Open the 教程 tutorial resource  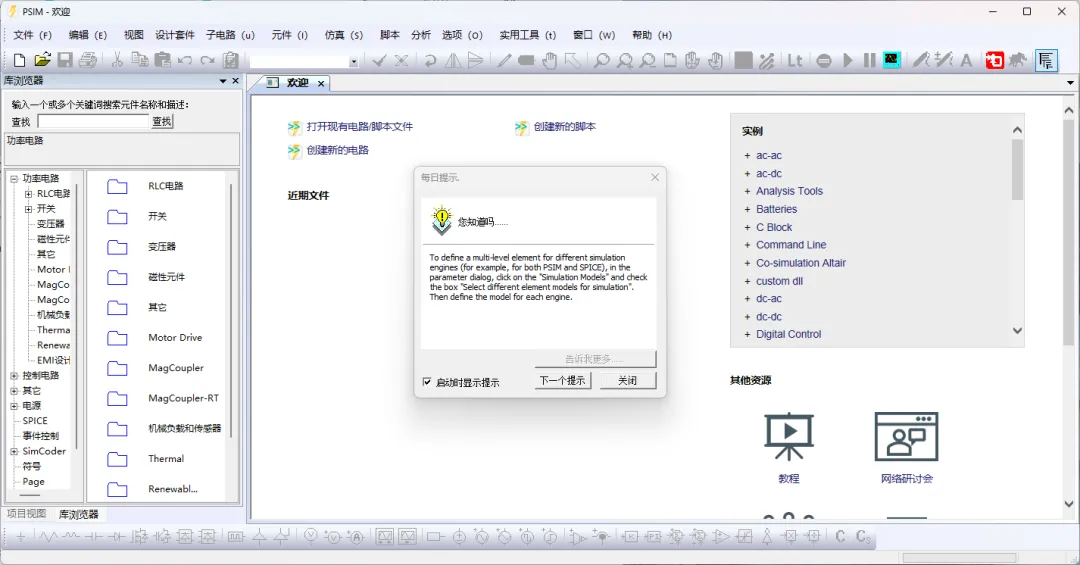pos(789,448)
